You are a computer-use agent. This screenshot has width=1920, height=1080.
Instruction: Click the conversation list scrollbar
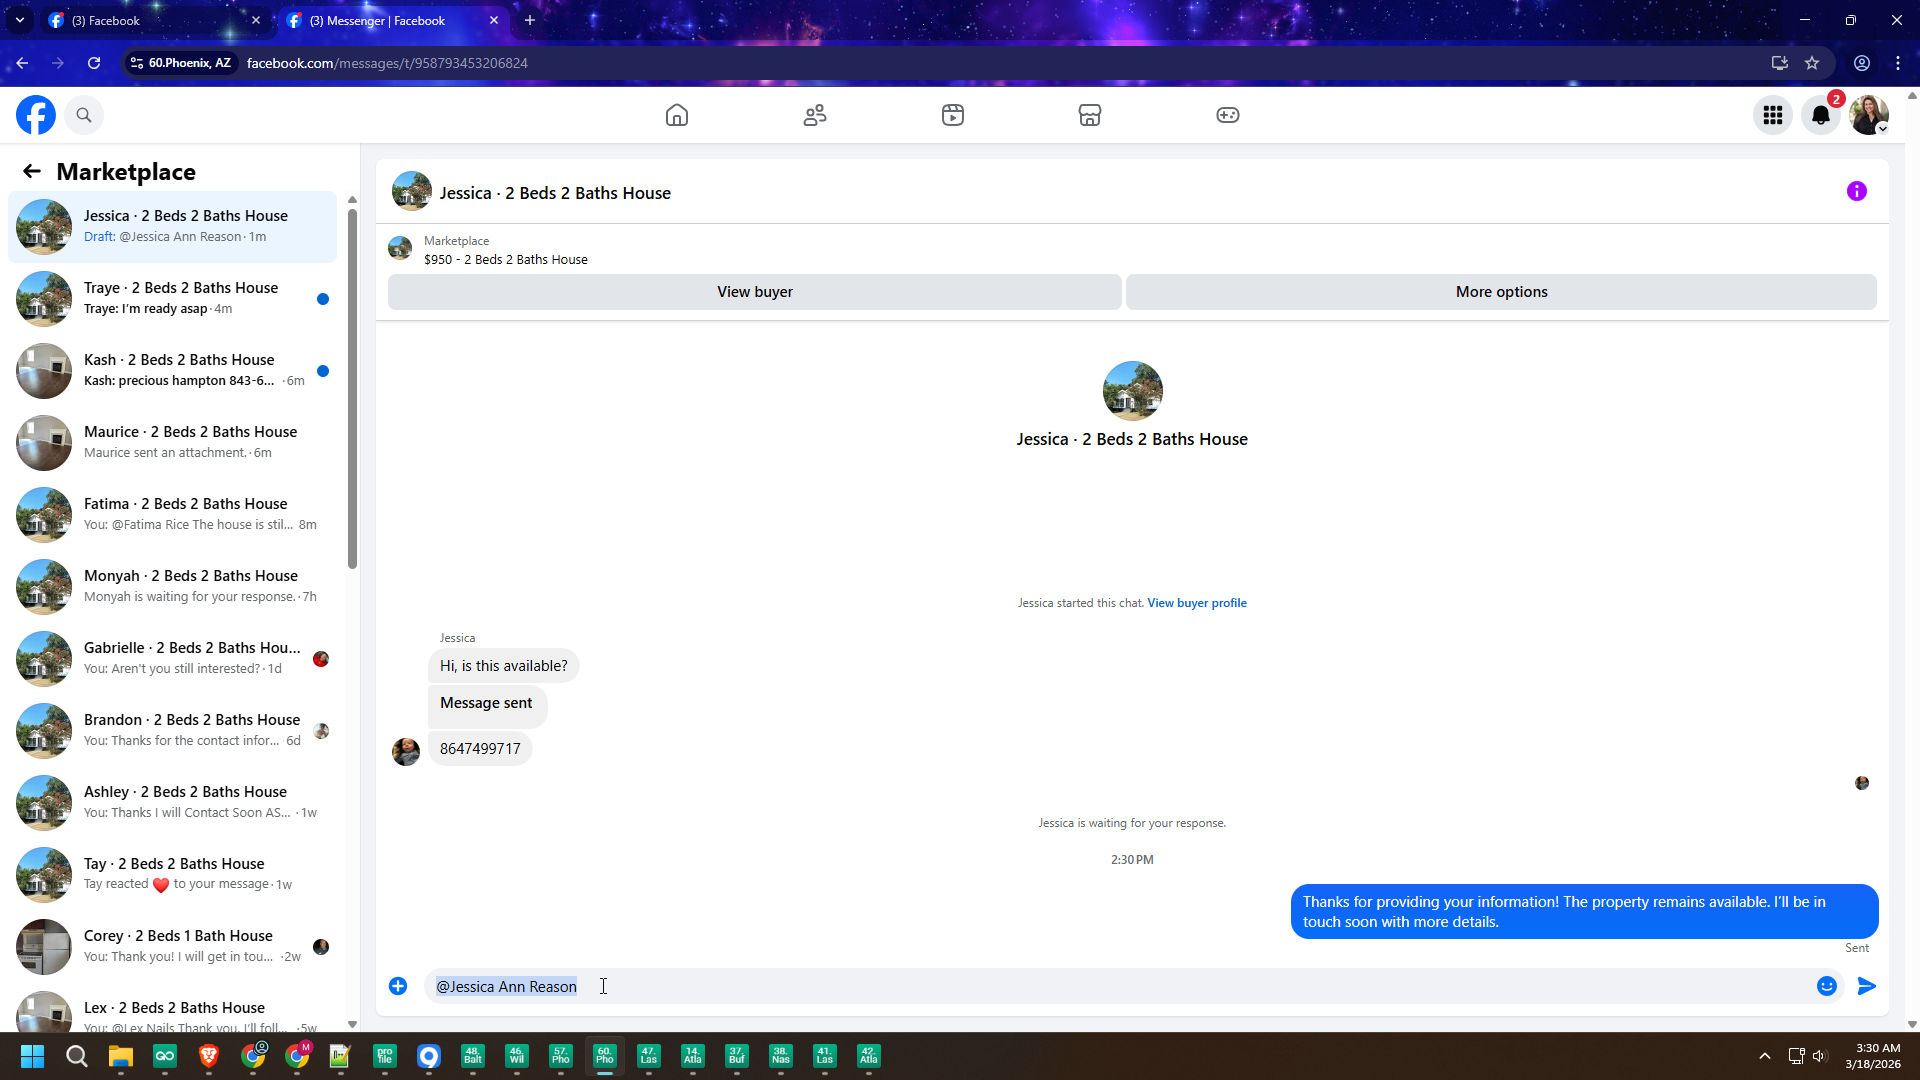click(352, 390)
